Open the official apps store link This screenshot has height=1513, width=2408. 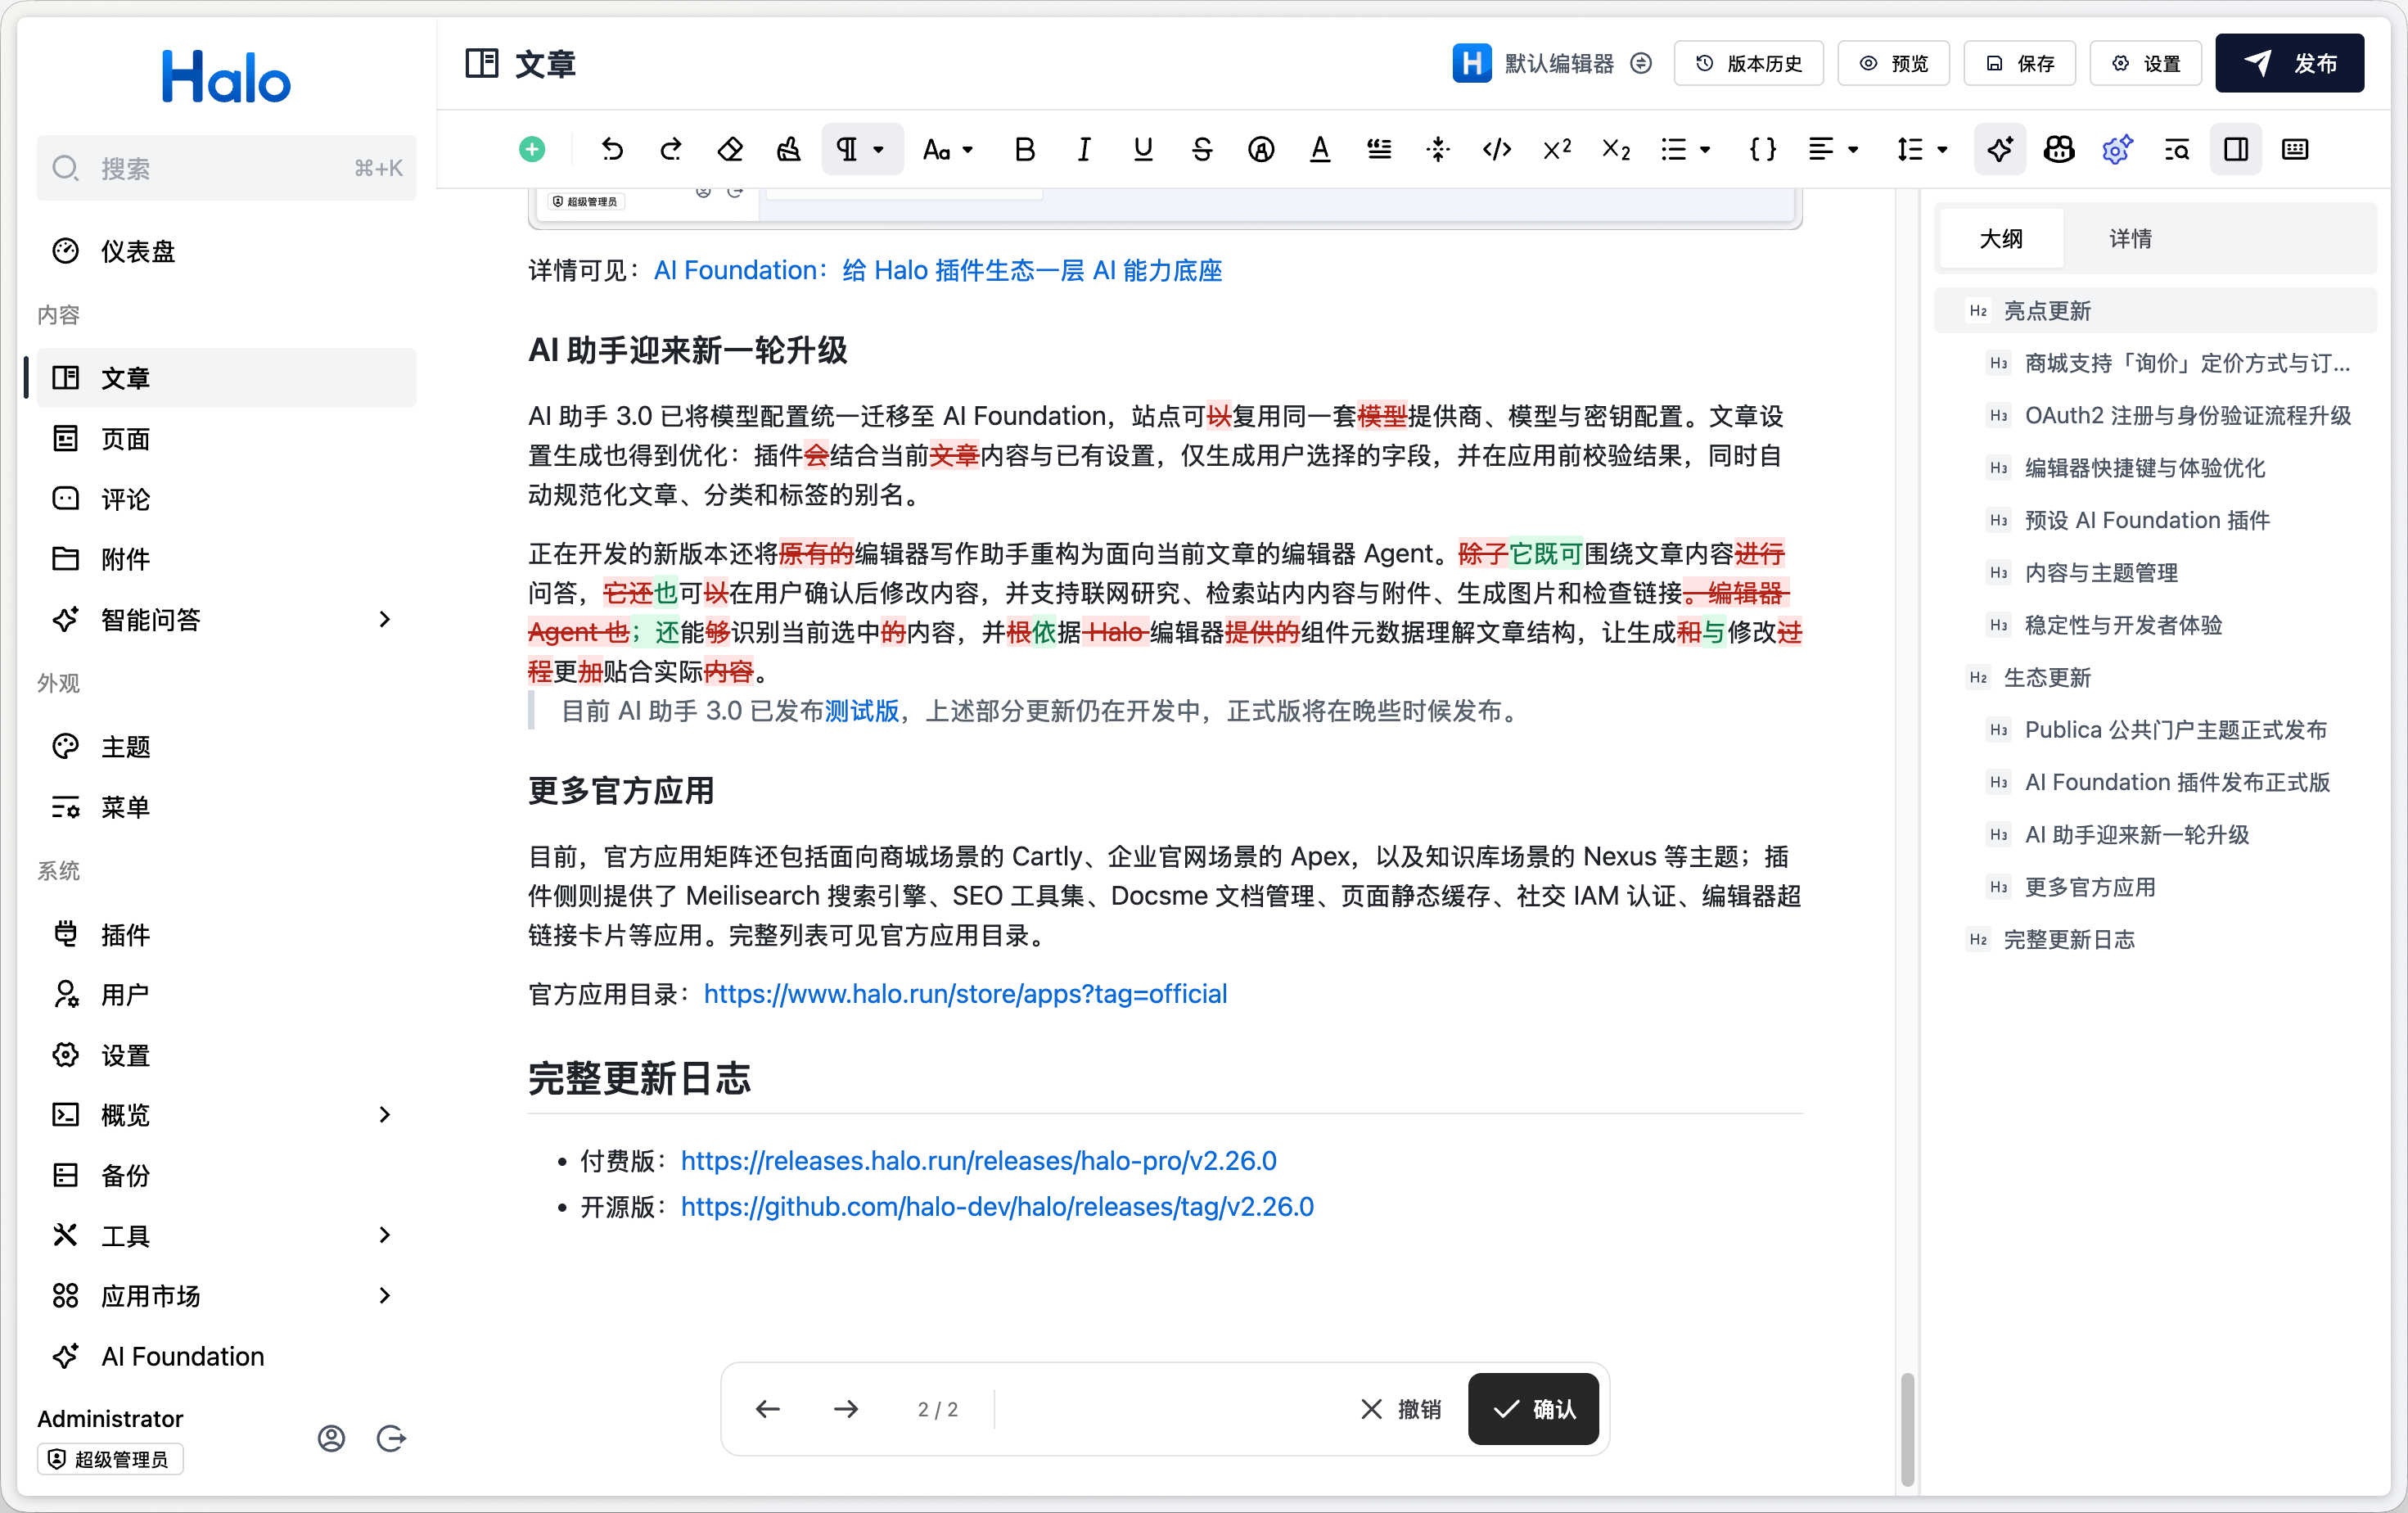(965, 994)
